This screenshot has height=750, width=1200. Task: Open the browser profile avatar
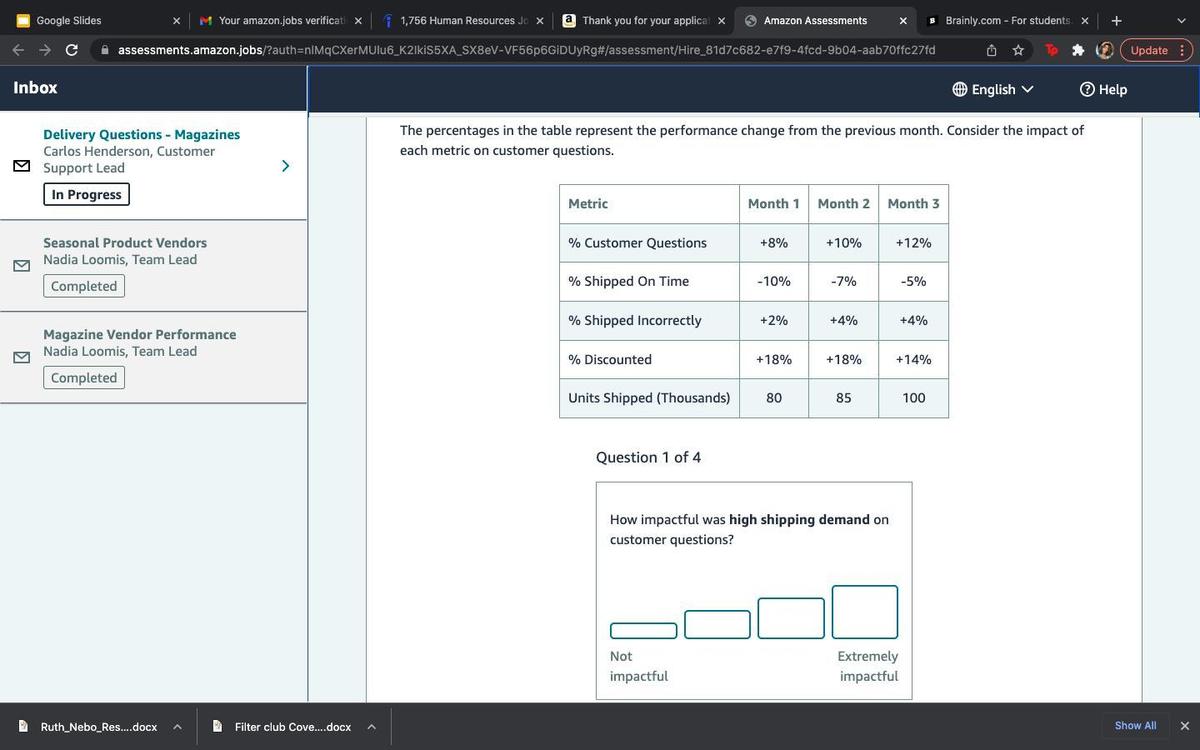pyautogui.click(x=1105, y=50)
